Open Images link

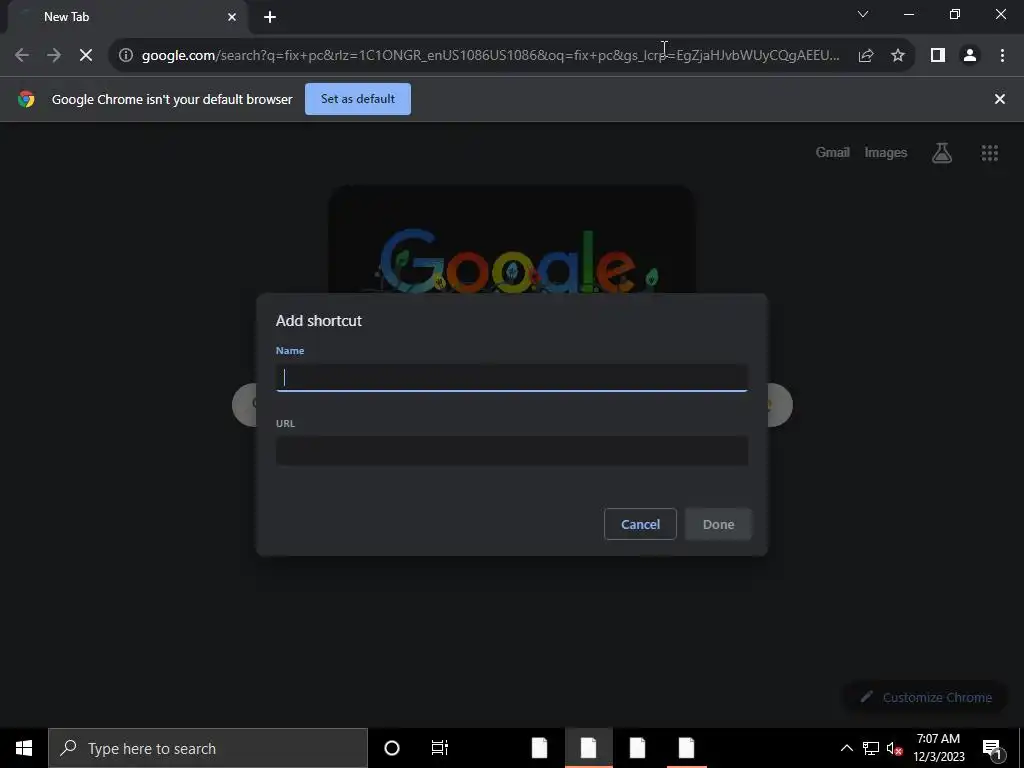(x=886, y=152)
